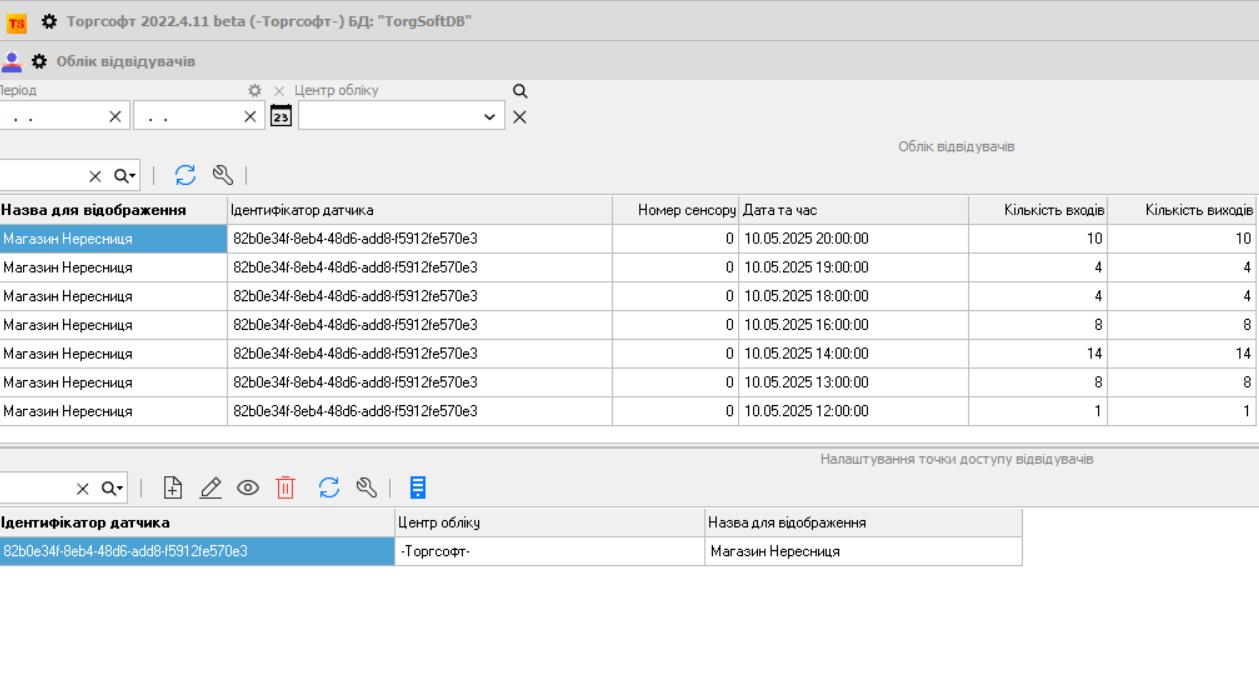Click the pencil edit icon

click(x=210, y=488)
